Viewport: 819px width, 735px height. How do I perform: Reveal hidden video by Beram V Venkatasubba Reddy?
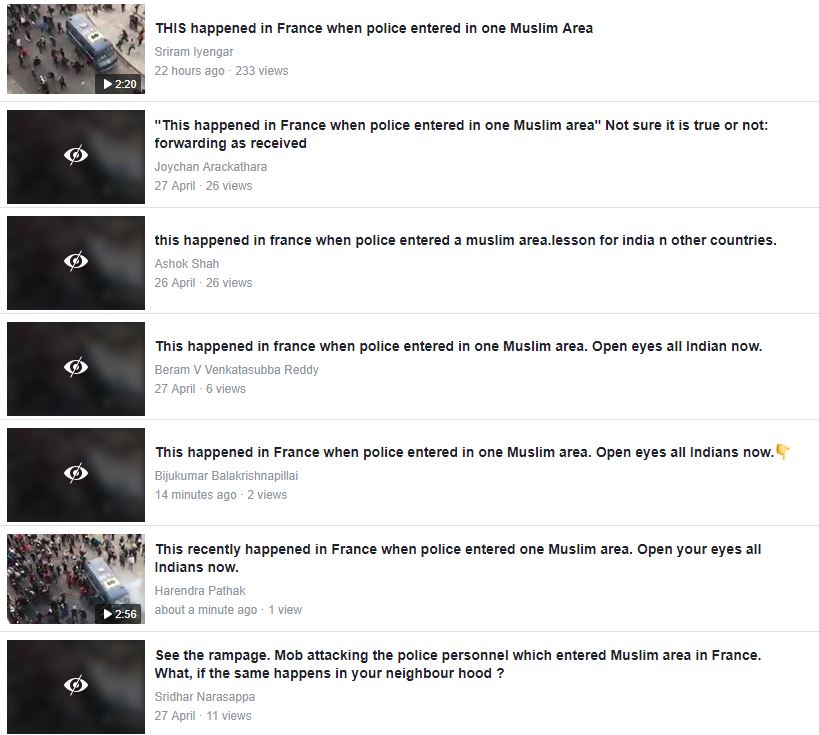coord(76,368)
